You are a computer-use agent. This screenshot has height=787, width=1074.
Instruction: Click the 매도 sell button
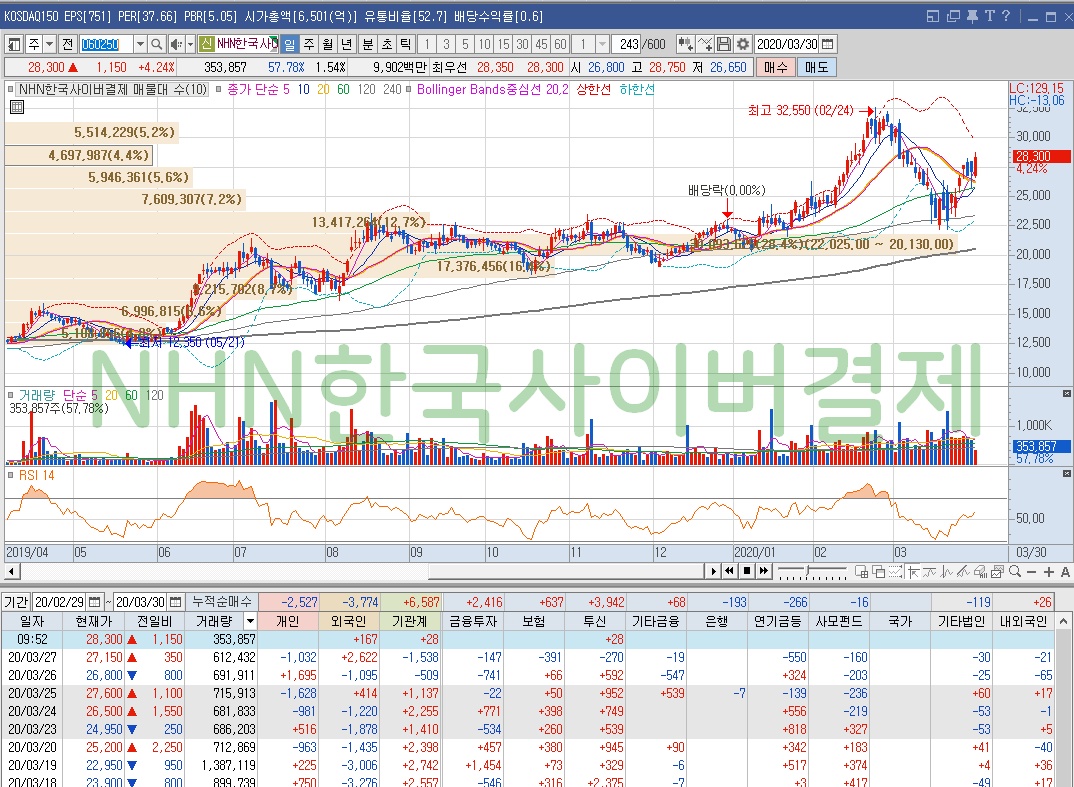(x=816, y=67)
